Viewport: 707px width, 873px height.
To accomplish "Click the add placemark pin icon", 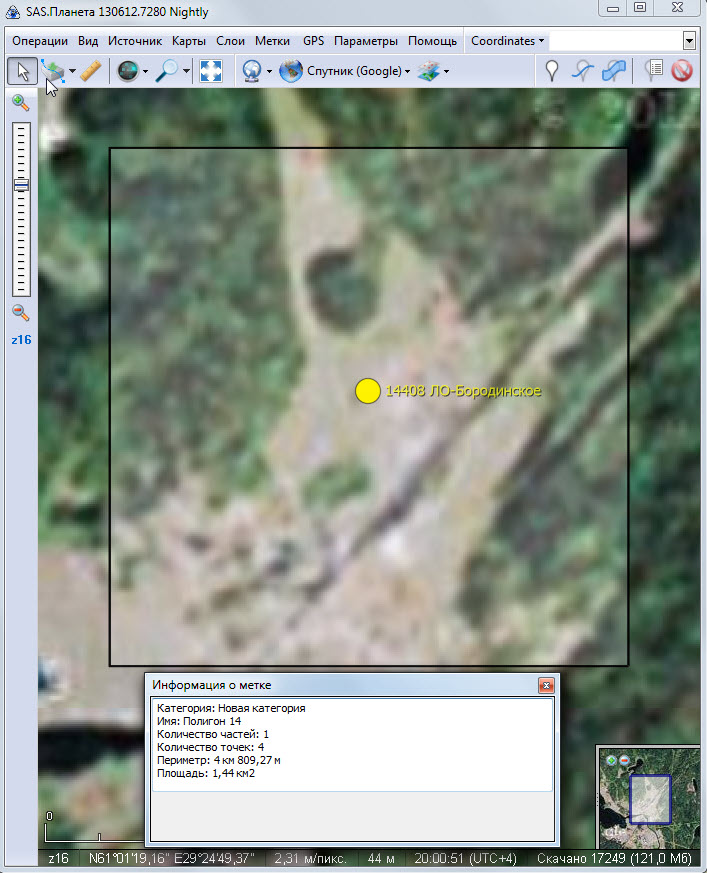I will [550, 71].
